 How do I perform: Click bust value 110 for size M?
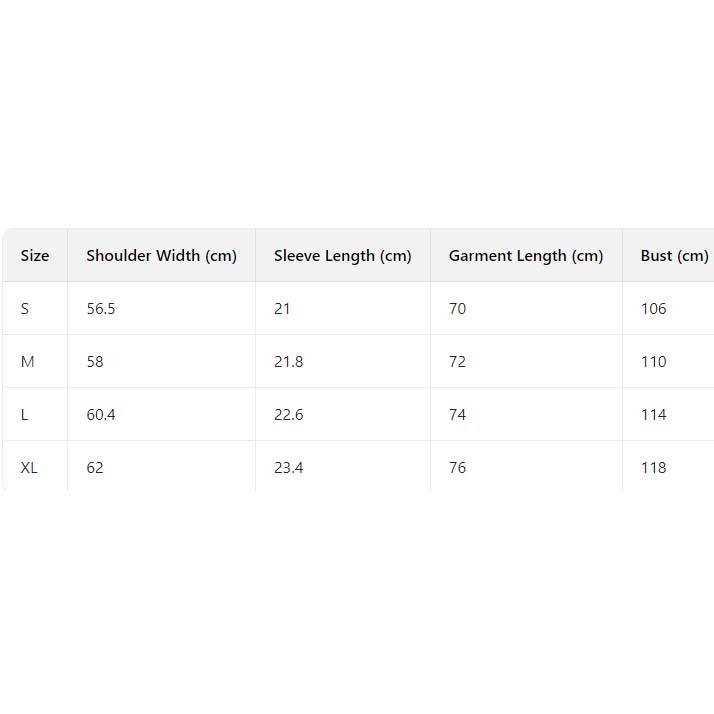pos(653,362)
